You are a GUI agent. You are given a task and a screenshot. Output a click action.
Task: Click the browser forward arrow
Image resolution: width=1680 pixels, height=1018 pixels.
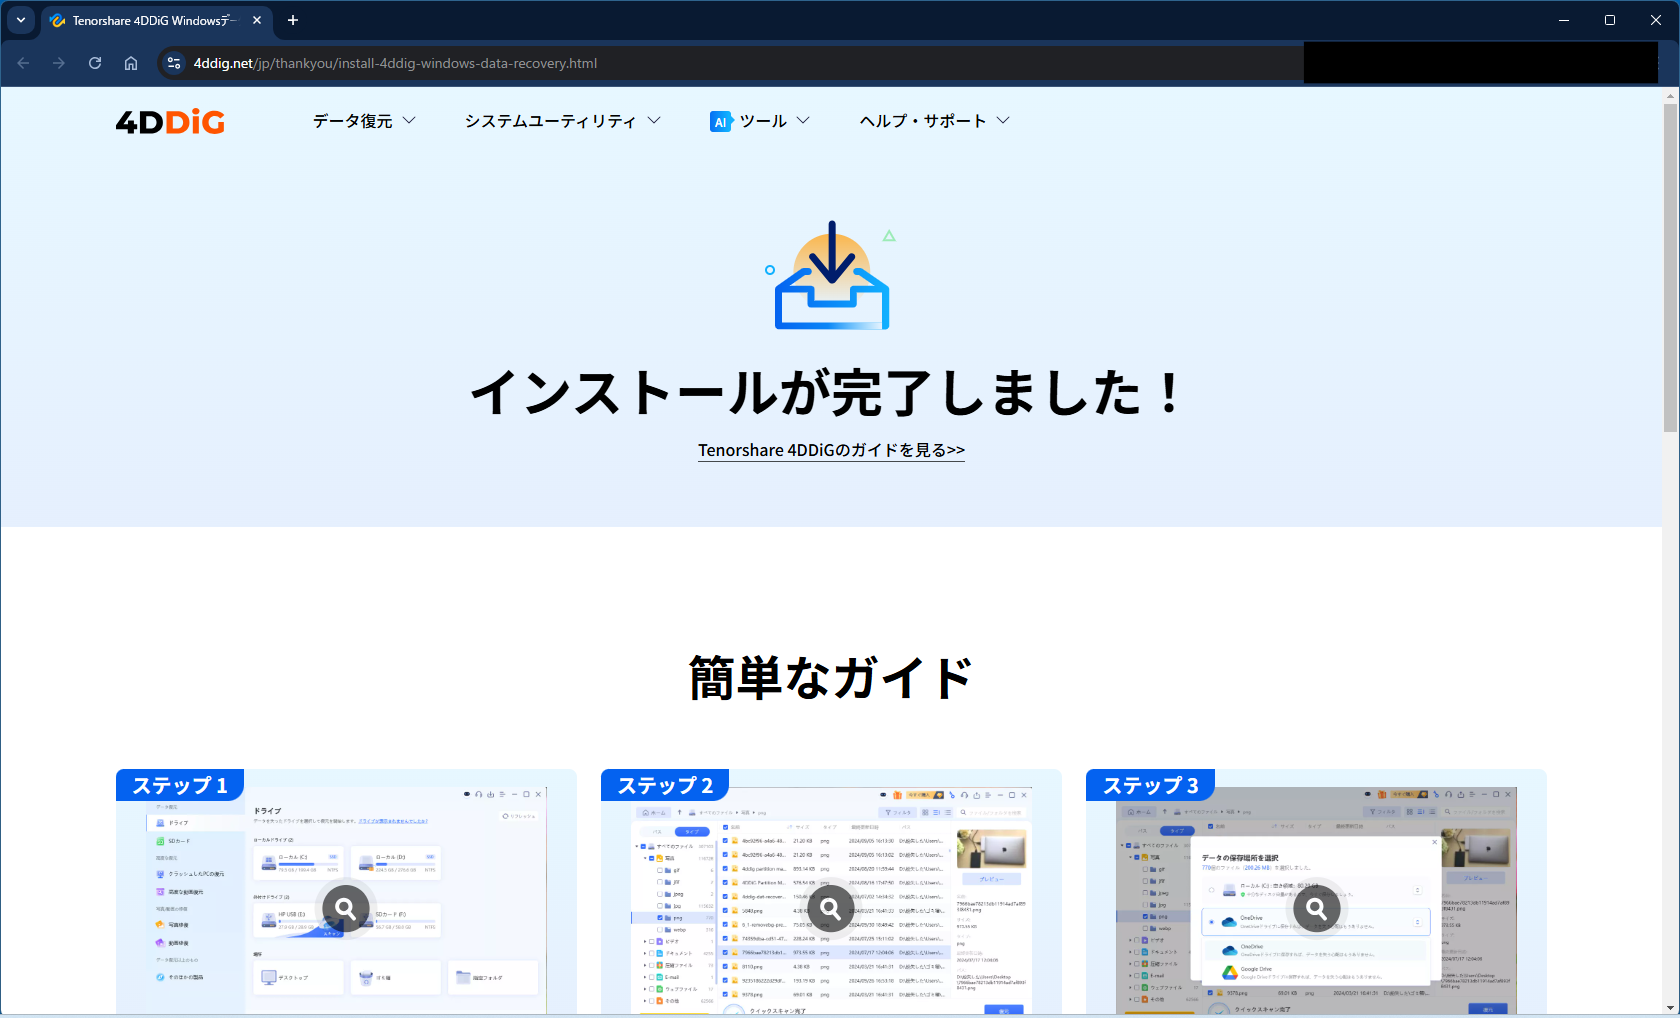point(59,63)
